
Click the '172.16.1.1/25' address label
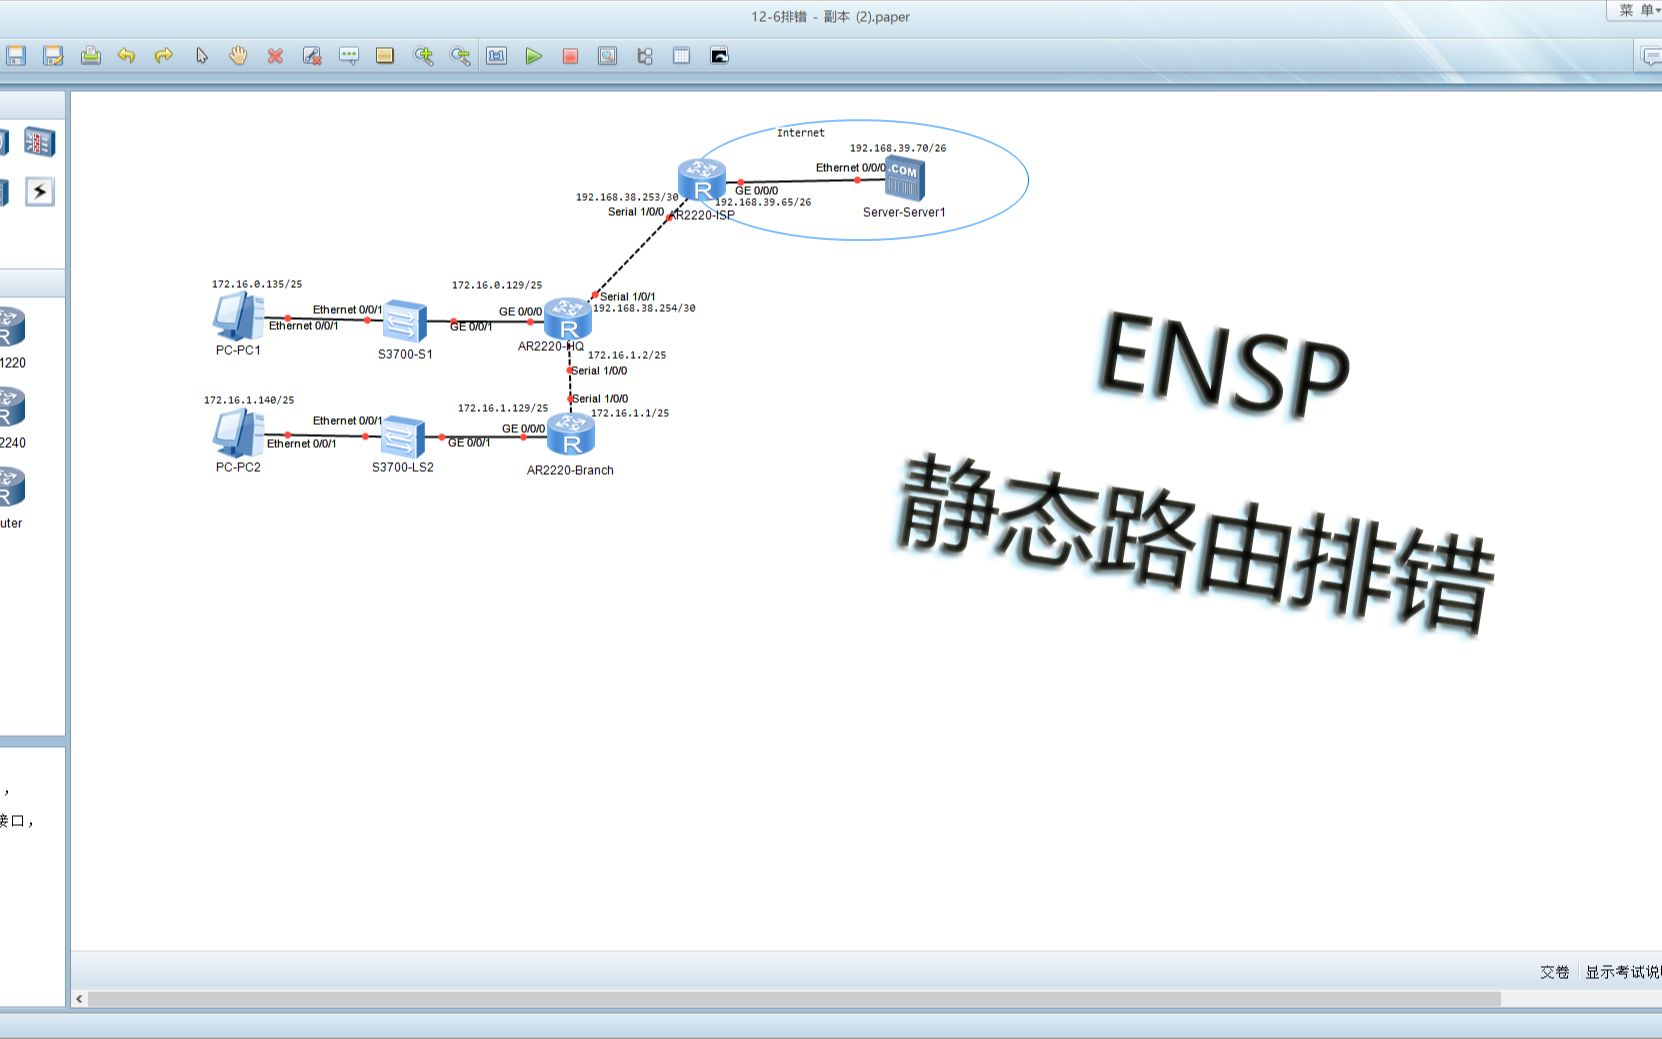630,413
